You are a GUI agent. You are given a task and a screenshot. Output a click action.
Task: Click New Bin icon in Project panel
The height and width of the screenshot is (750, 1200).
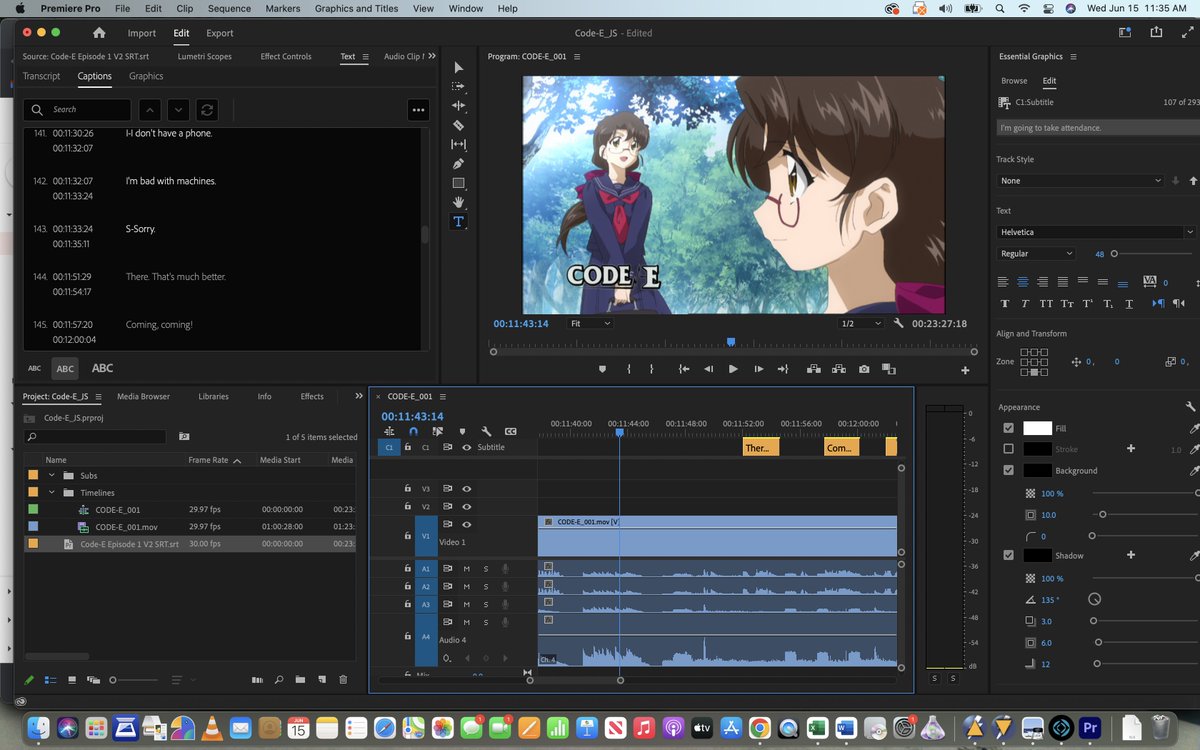[x=299, y=680]
